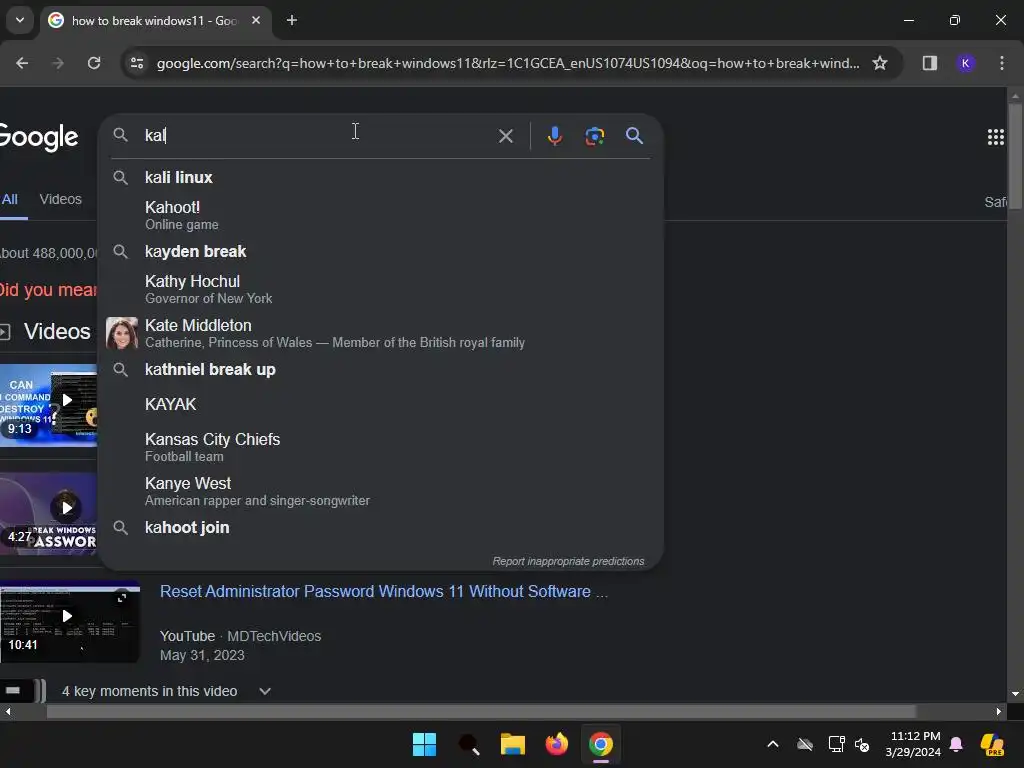Click the 'Did you mean' suggestion text

(48, 289)
